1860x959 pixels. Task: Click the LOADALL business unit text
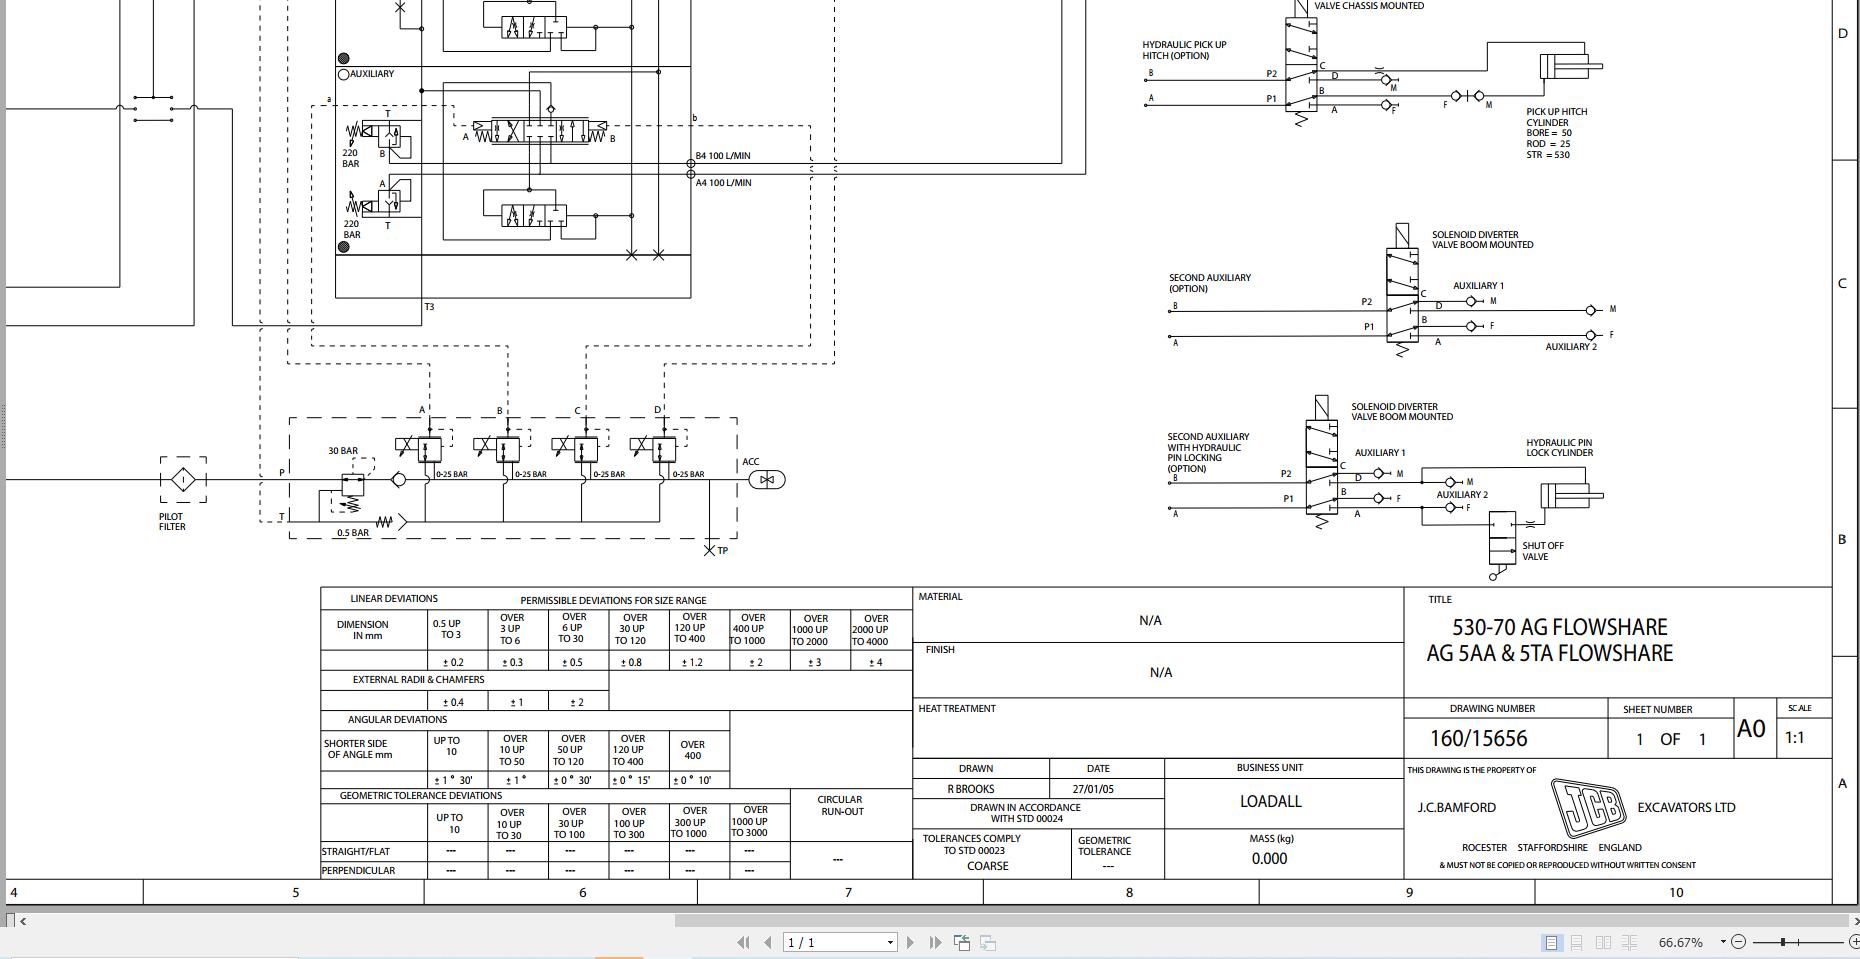tap(1270, 802)
